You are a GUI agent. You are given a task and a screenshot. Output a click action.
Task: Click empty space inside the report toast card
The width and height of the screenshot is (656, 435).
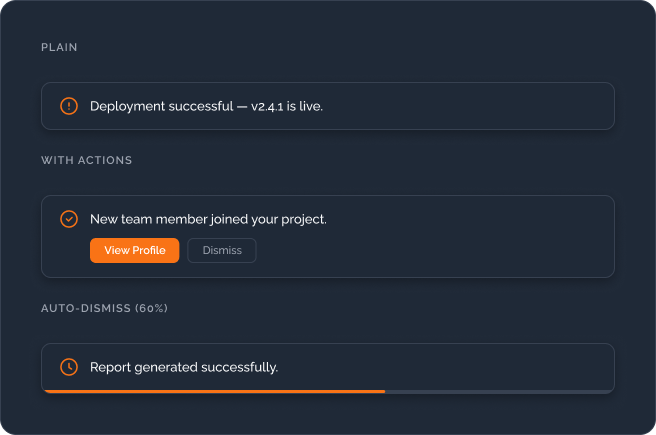coord(446,367)
